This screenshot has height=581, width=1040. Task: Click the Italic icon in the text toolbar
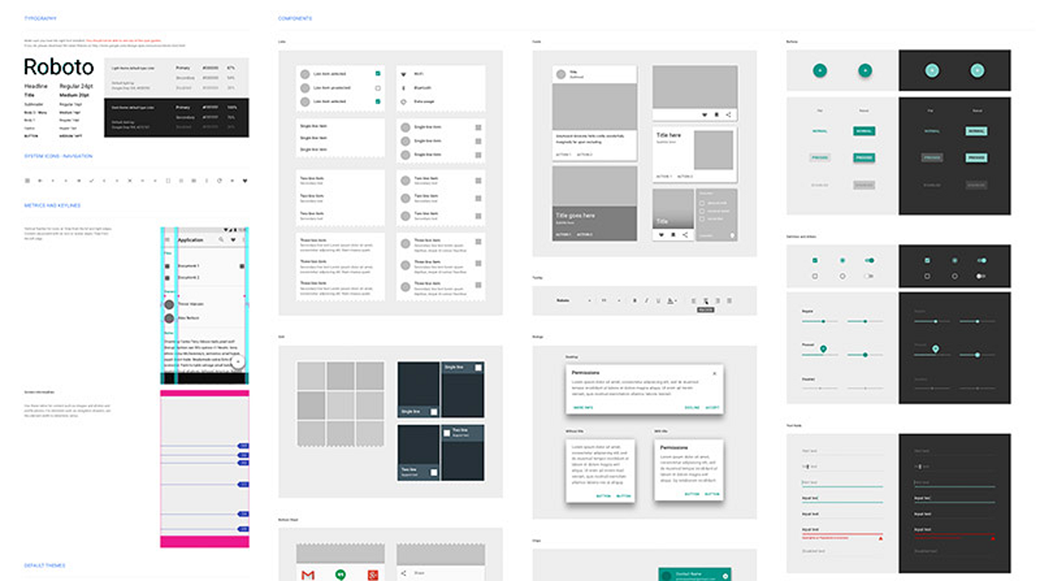[646, 300]
